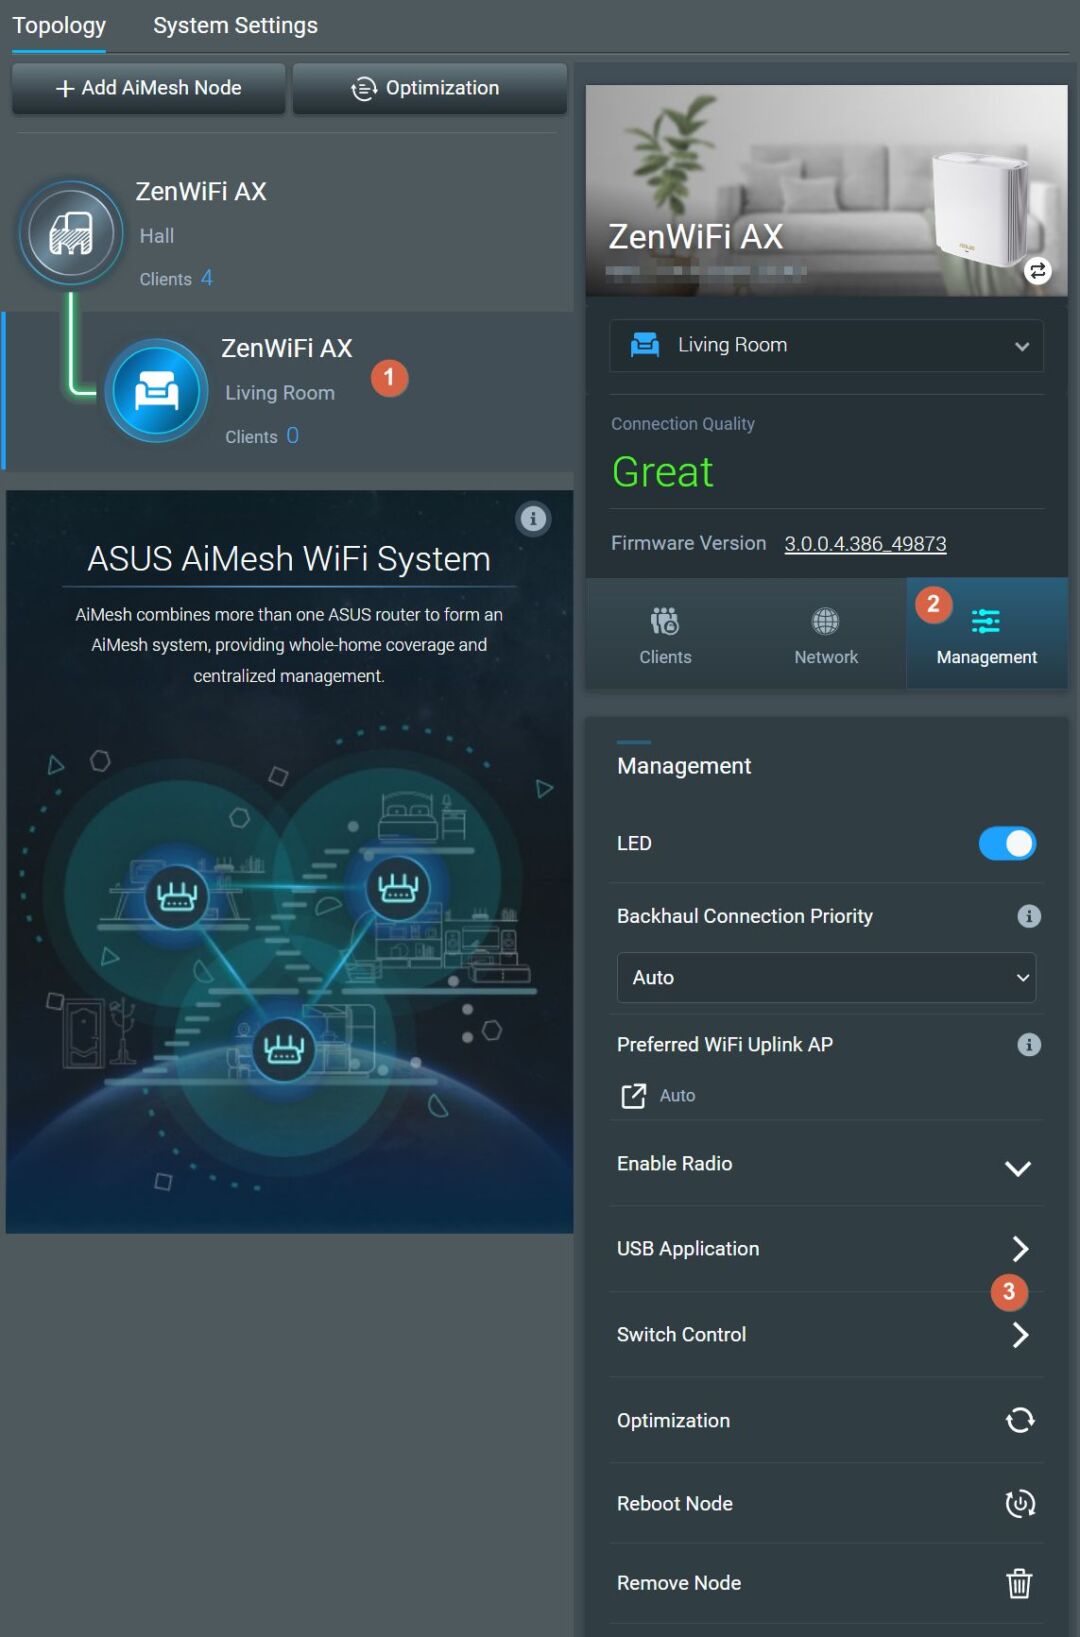The image size is (1080, 1637).
Task: Click the Great connection quality text
Action: click(x=662, y=472)
